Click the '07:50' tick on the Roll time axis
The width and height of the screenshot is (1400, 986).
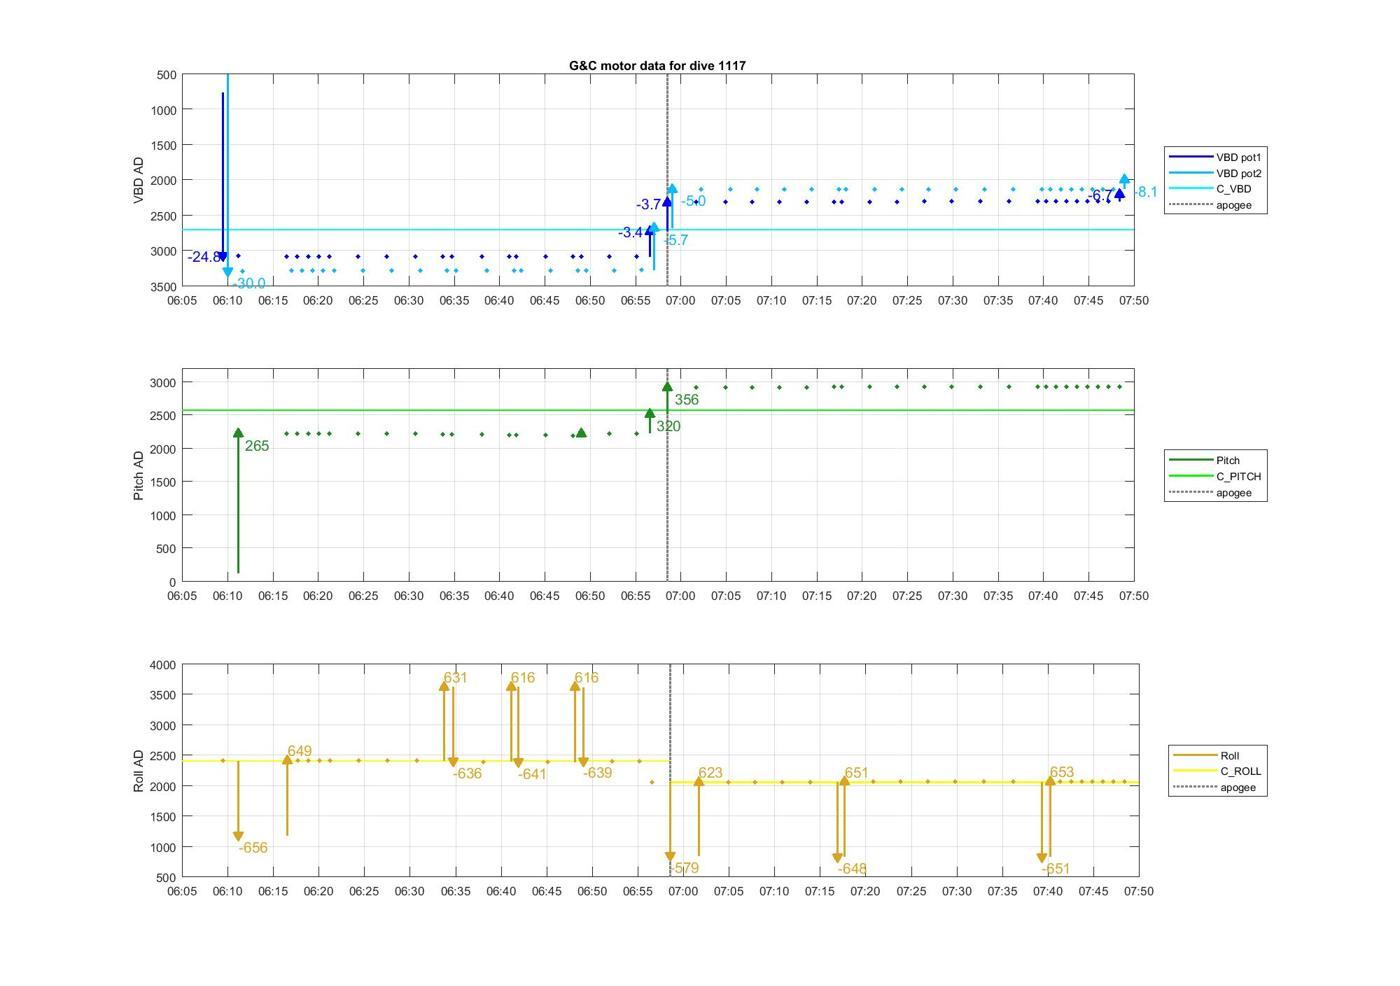(x=1139, y=891)
